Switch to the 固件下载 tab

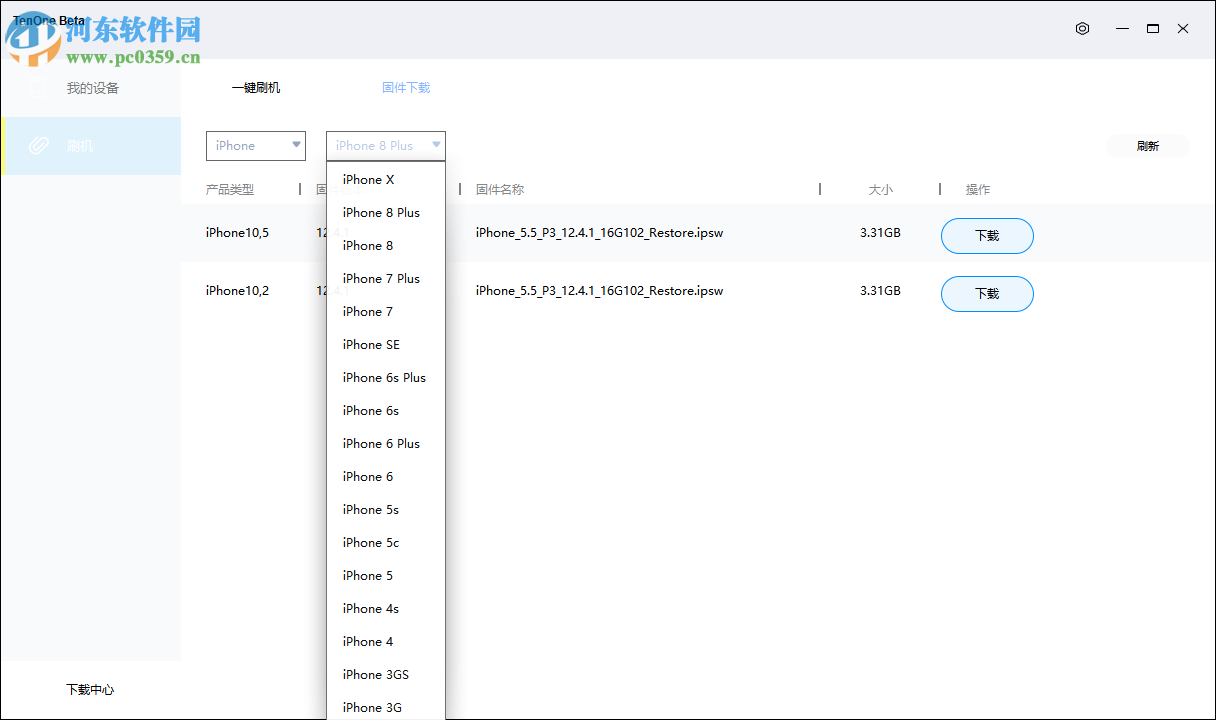(x=406, y=88)
